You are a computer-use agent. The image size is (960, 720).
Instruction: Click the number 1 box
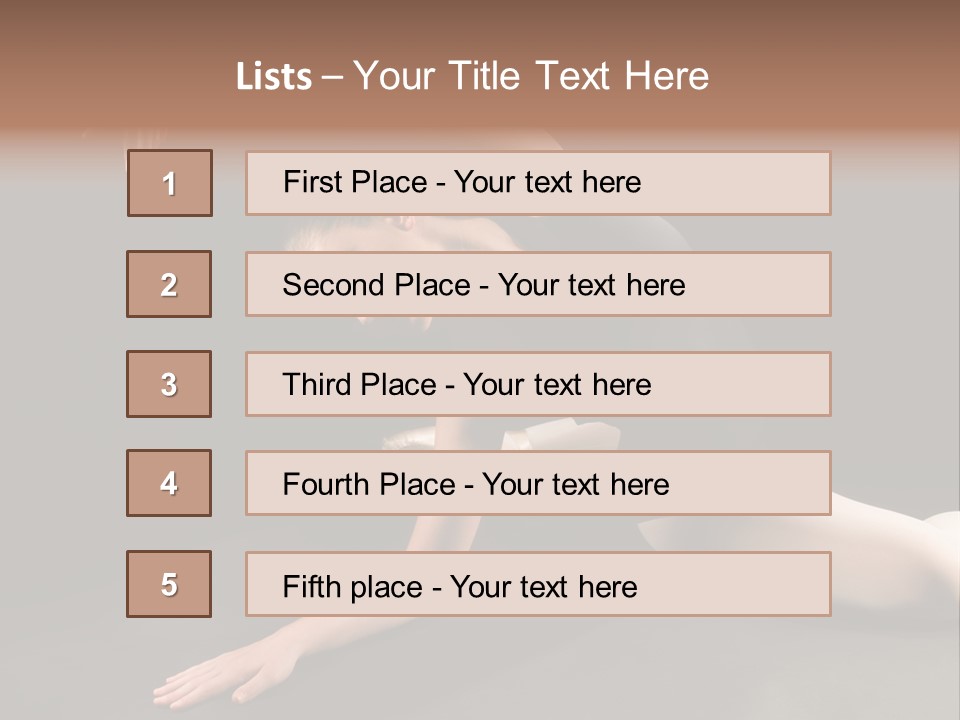point(170,183)
